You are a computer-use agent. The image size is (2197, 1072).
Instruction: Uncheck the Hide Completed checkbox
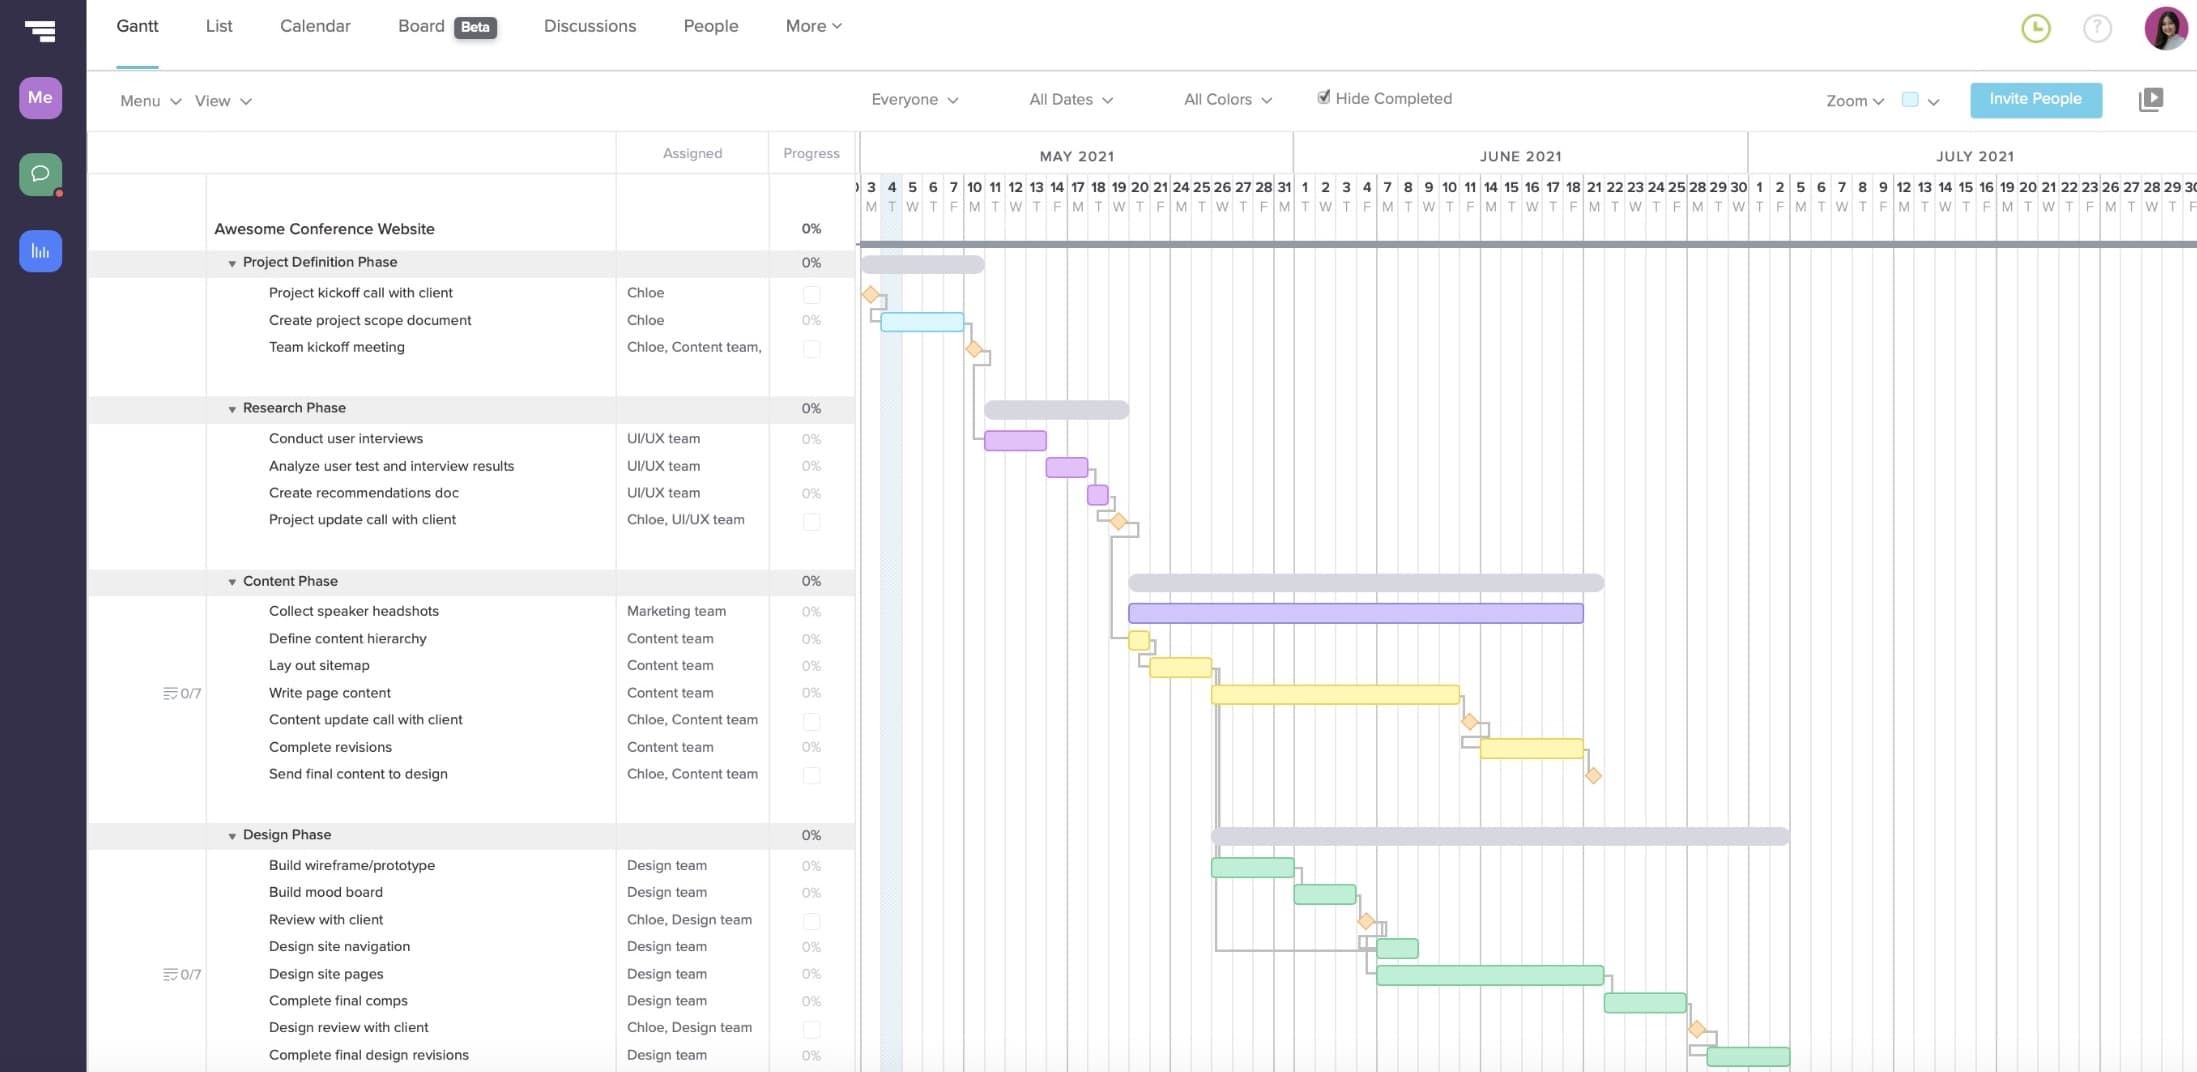[1324, 97]
